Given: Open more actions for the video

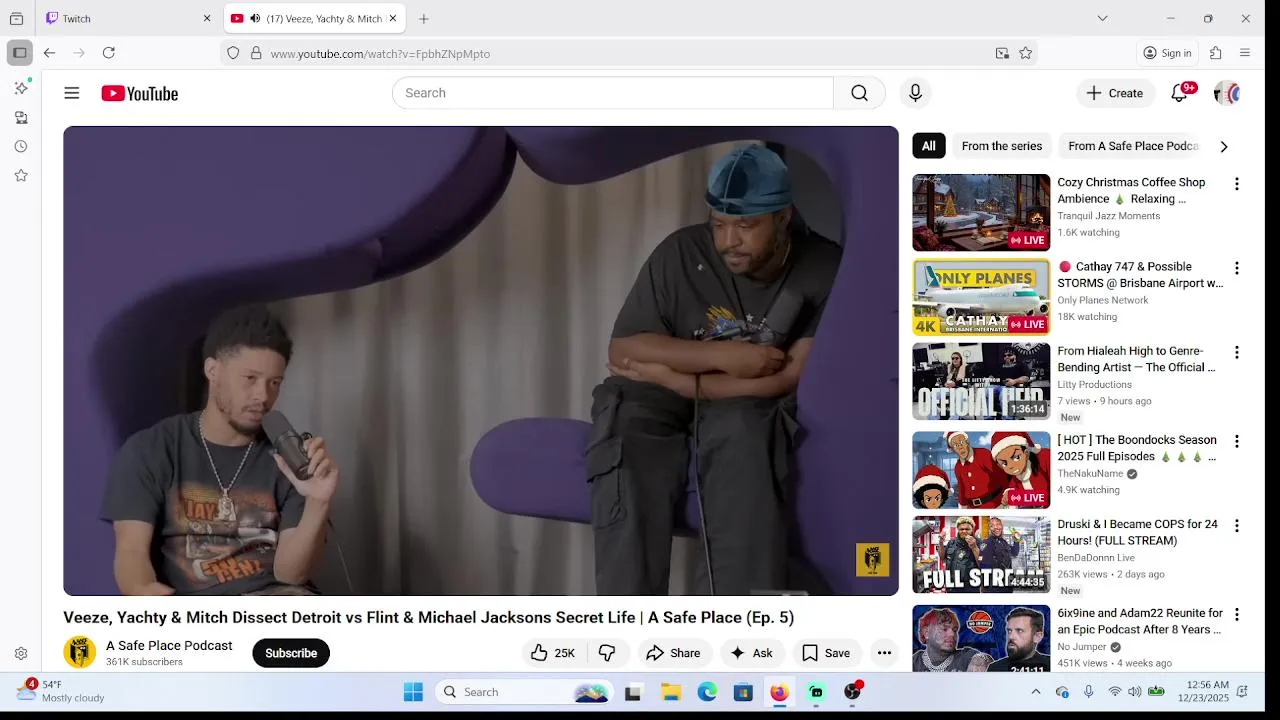Looking at the screenshot, I should tap(884, 653).
